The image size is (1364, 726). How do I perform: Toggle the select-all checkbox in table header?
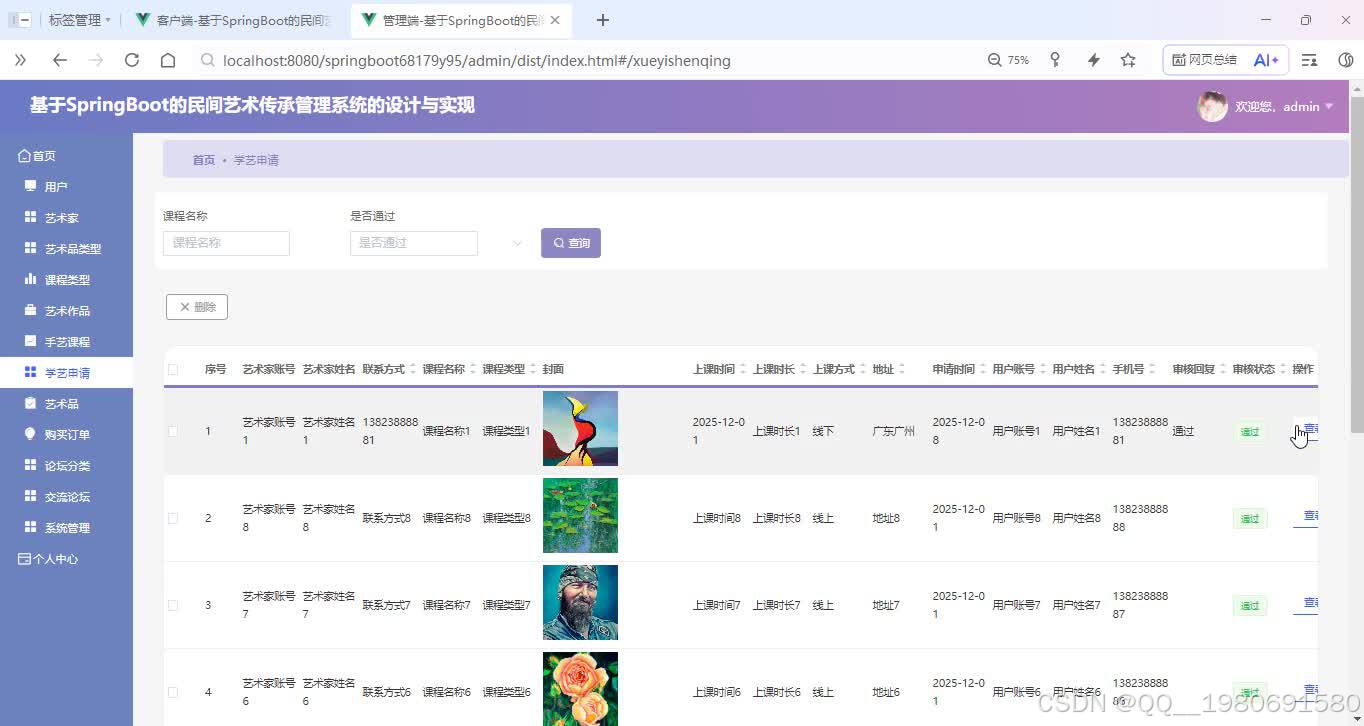click(173, 369)
